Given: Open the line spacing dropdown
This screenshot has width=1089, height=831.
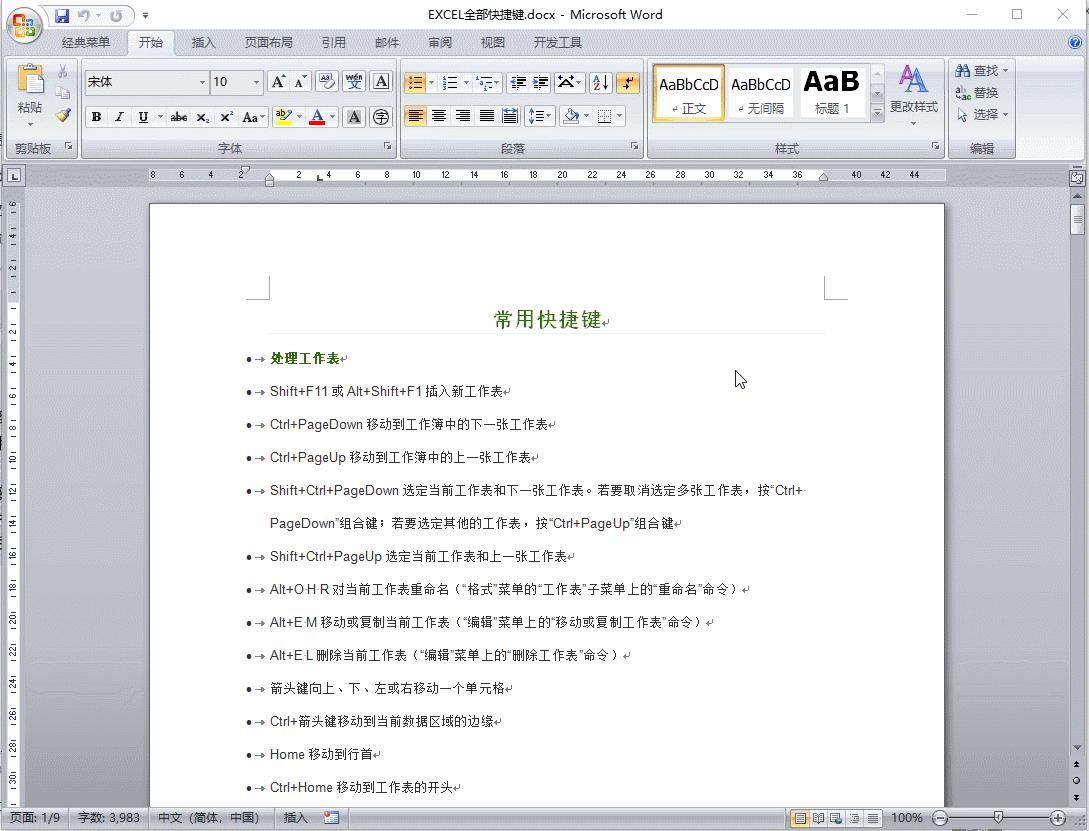Looking at the screenshot, I should 546,115.
